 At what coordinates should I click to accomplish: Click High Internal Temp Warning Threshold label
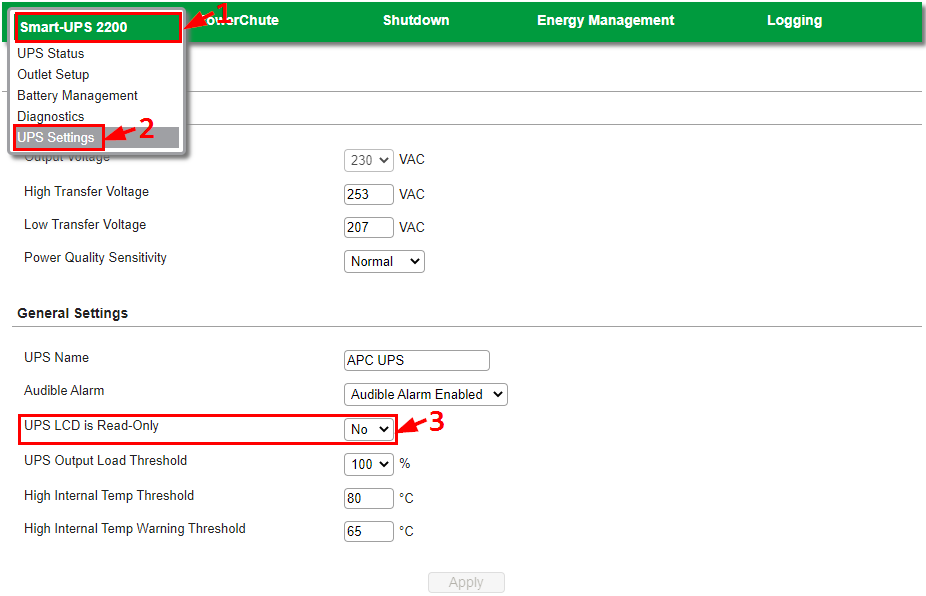135,529
